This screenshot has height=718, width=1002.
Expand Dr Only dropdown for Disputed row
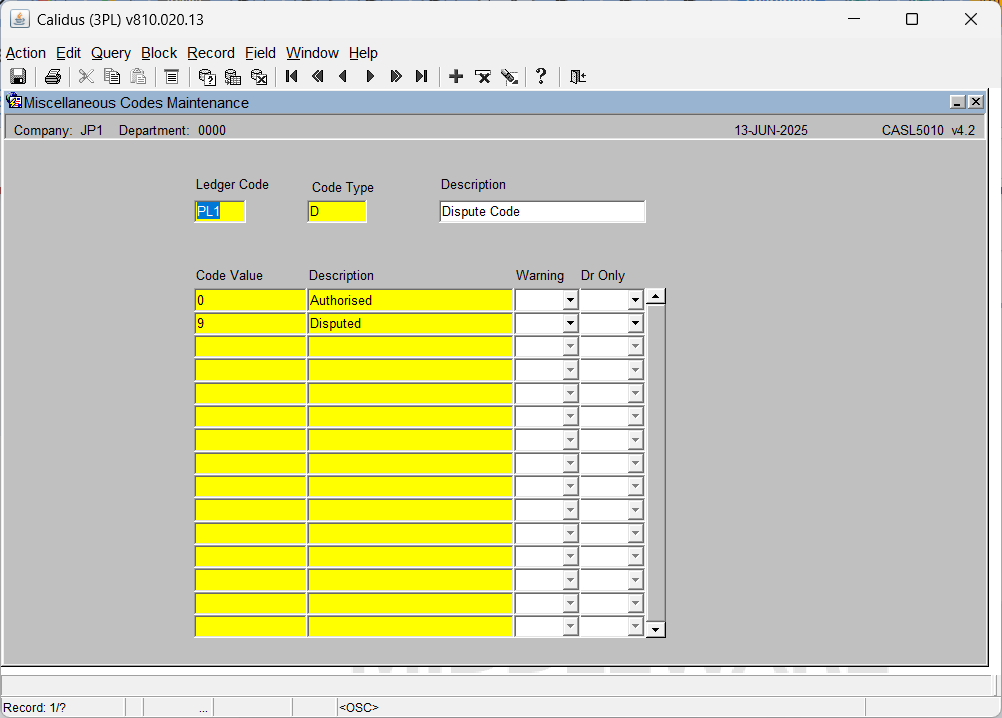(635, 324)
